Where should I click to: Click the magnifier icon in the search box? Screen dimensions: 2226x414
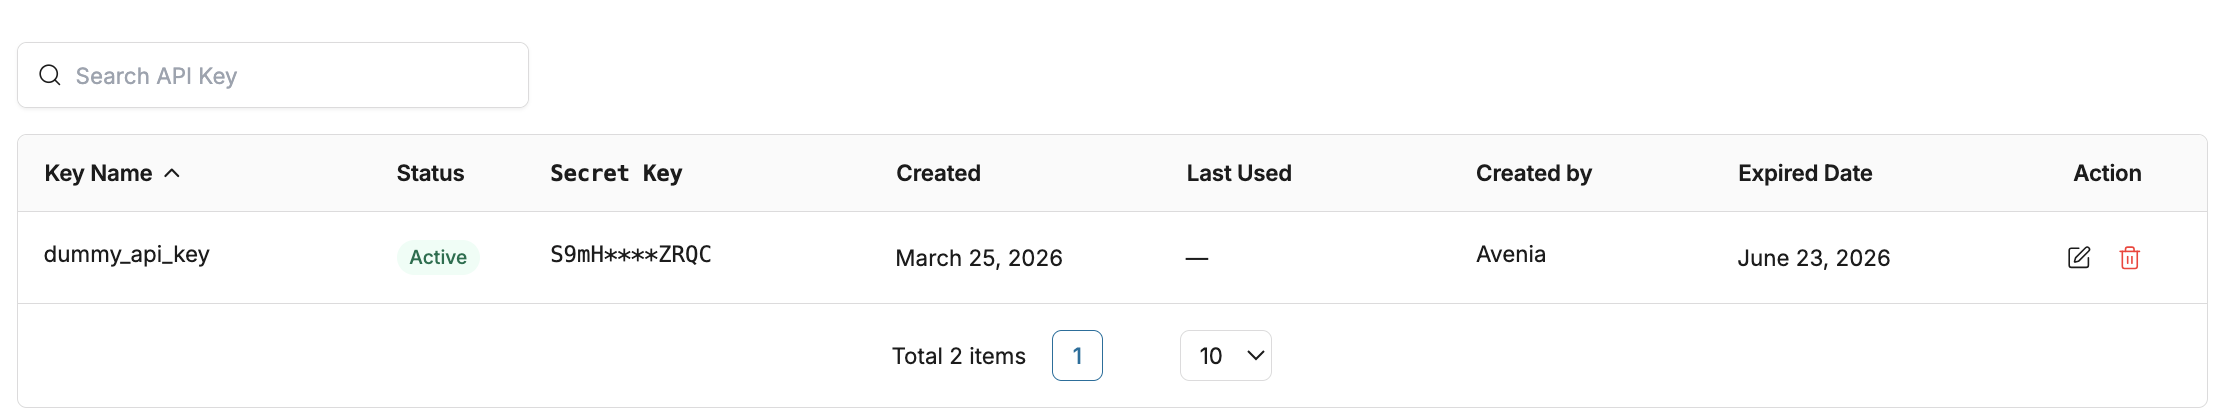50,75
